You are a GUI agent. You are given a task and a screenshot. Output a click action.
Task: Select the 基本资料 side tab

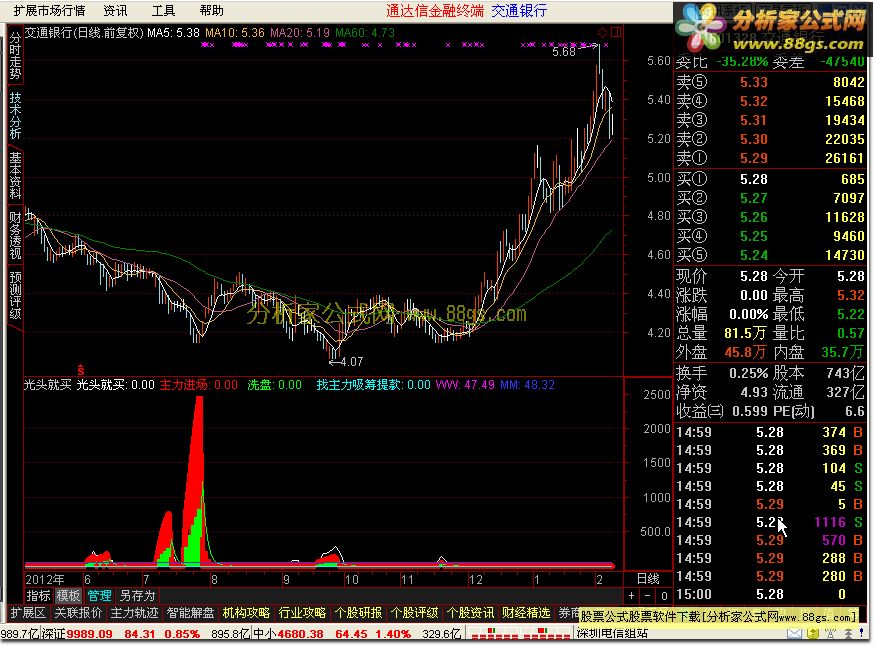click(15, 176)
